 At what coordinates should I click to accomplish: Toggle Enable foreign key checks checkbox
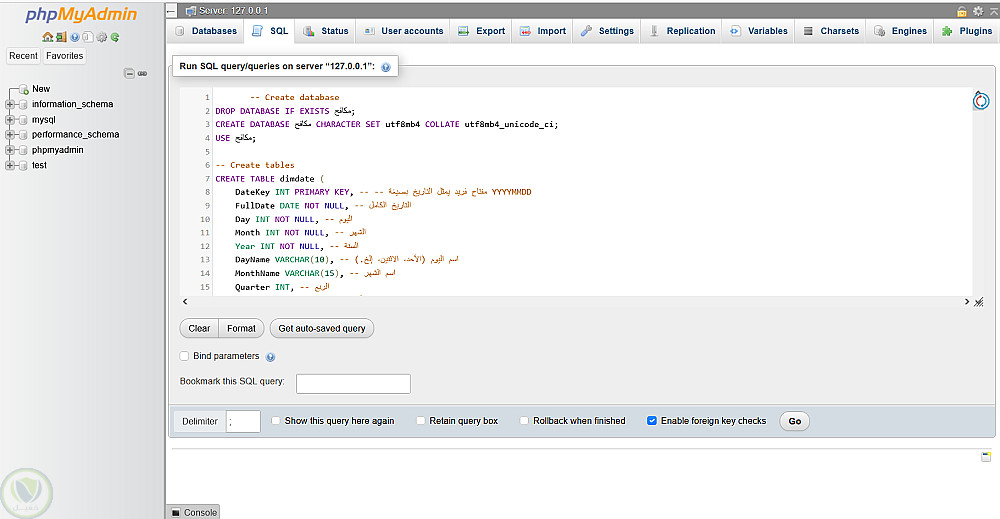coord(652,421)
